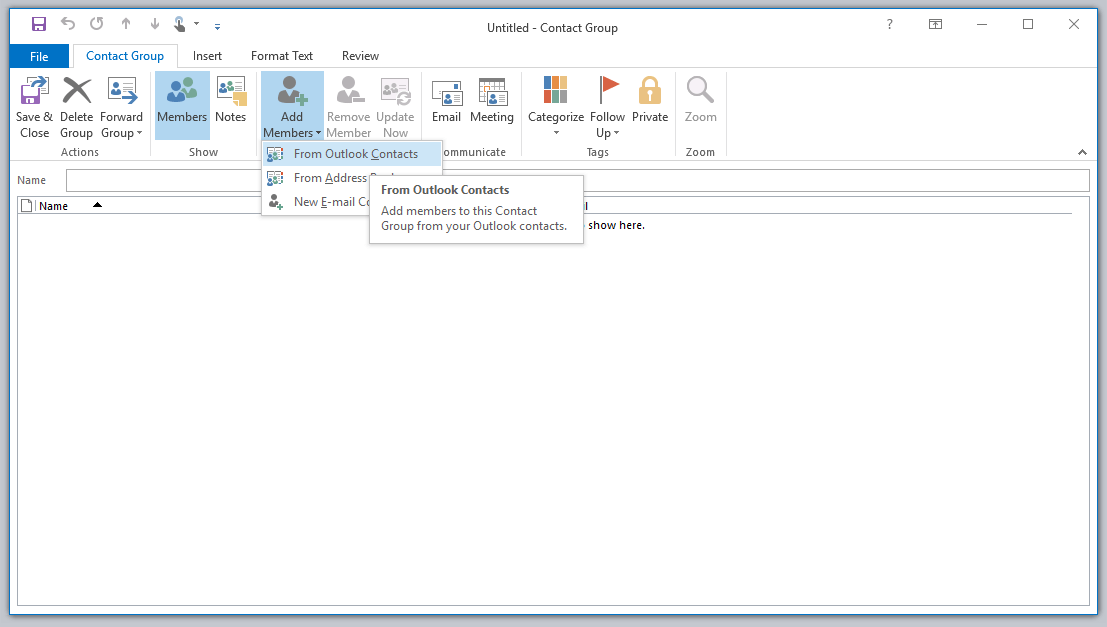Image resolution: width=1107 pixels, height=627 pixels.
Task: Click the Redo icon in quick access toolbar
Action: [97, 24]
